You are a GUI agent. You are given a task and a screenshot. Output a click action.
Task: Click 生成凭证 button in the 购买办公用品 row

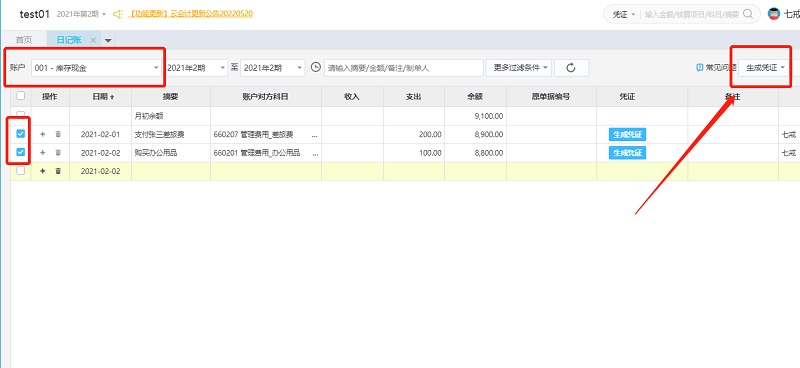tap(627, 153)
